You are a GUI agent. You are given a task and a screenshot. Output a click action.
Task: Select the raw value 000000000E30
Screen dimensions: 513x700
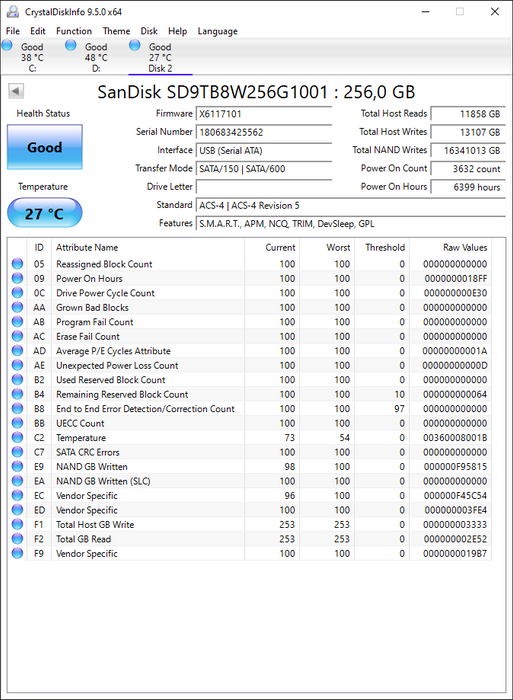click(455, 293)
